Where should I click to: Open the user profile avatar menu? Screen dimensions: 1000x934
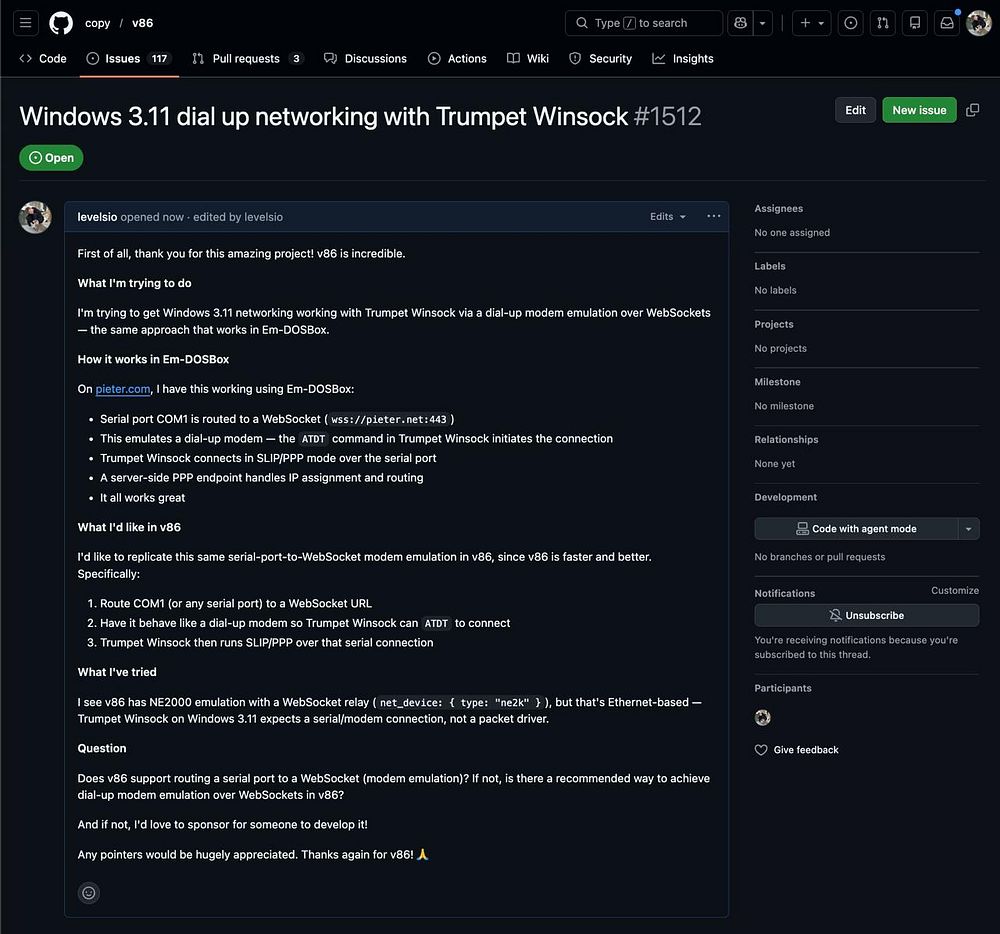click(x=979, y=23)
